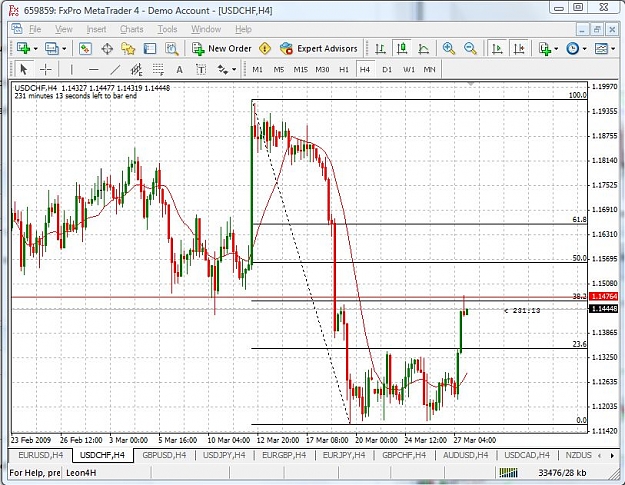Image resolution: width=625 pixels, height=485 pixels.
Task: Select the Text Label tool
Action: click(201, 70)
